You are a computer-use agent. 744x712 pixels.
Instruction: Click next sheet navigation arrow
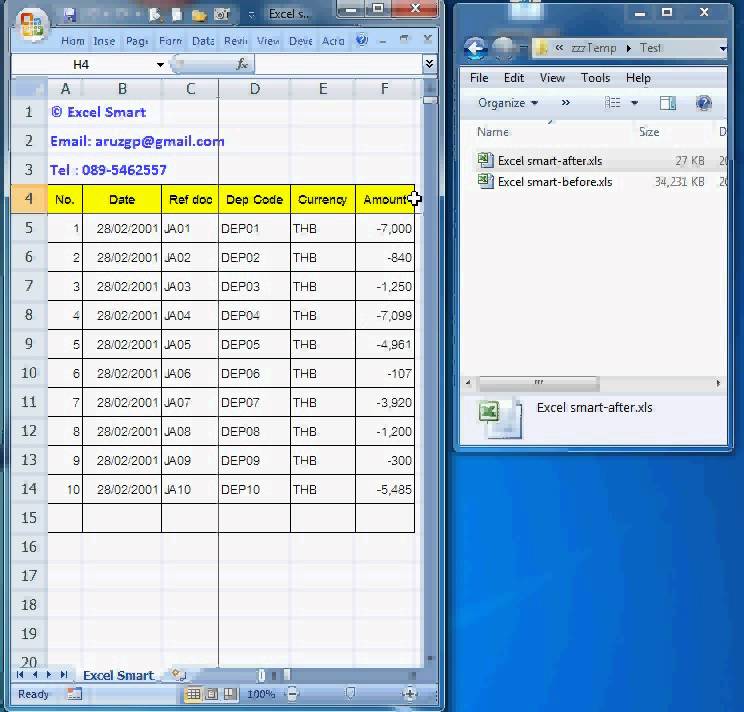point(49,675)
